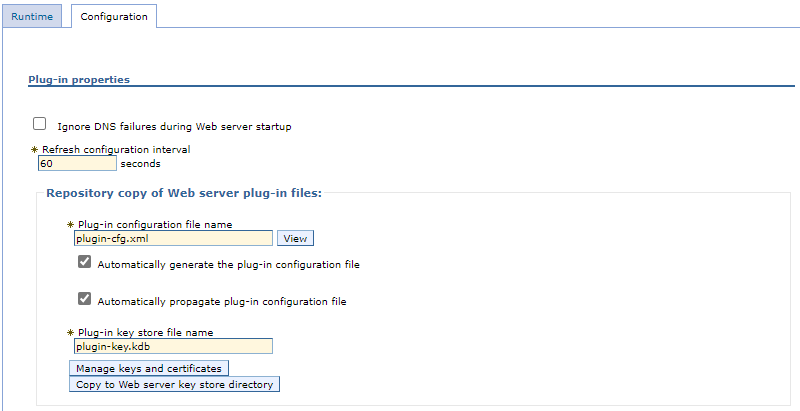The image size is (800, 411).
Task: Select the Refresh configuration interval label
Action: click(x=116, y=149)
